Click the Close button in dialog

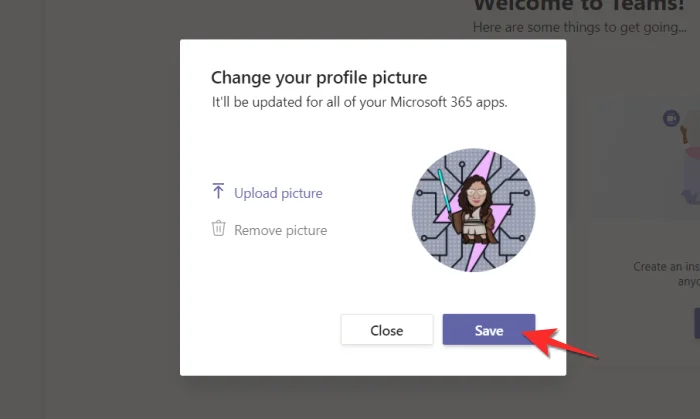click(387, 329)
